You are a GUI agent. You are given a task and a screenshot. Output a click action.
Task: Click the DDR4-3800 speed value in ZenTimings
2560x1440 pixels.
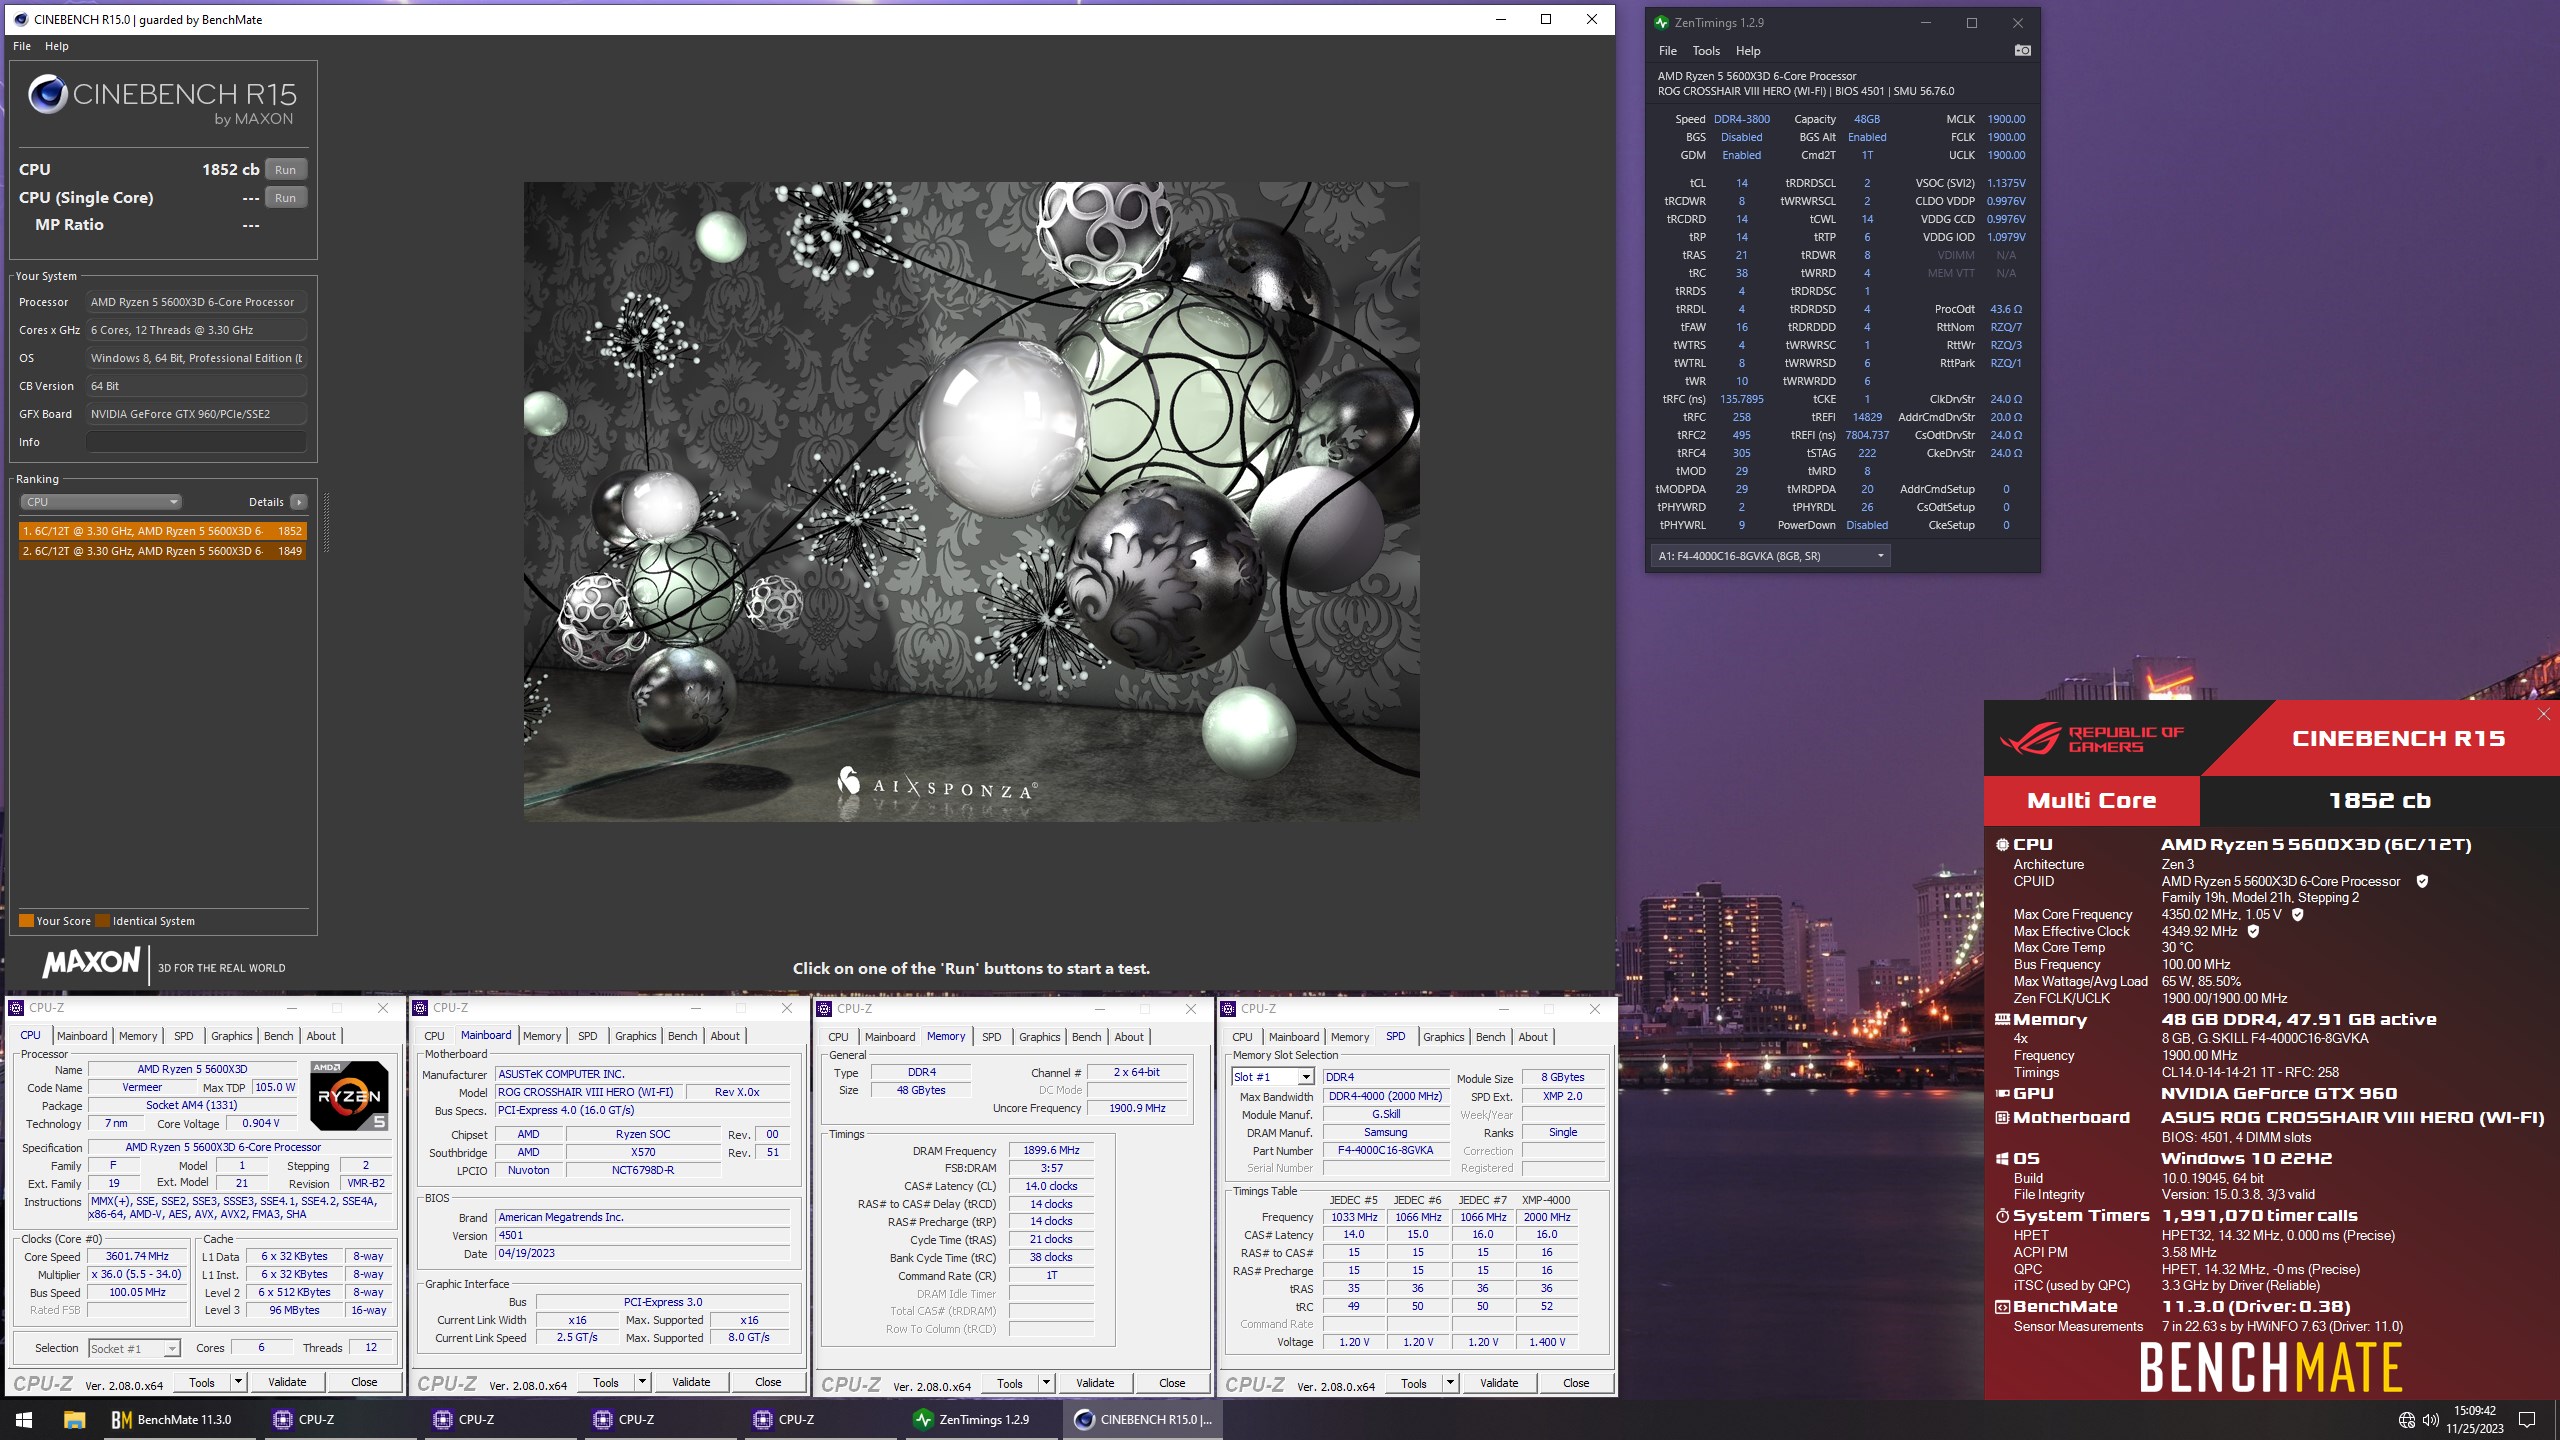tap(1742, 119)
